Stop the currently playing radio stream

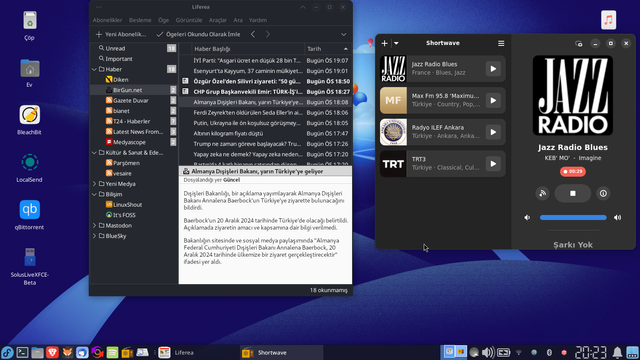point(573,193)
